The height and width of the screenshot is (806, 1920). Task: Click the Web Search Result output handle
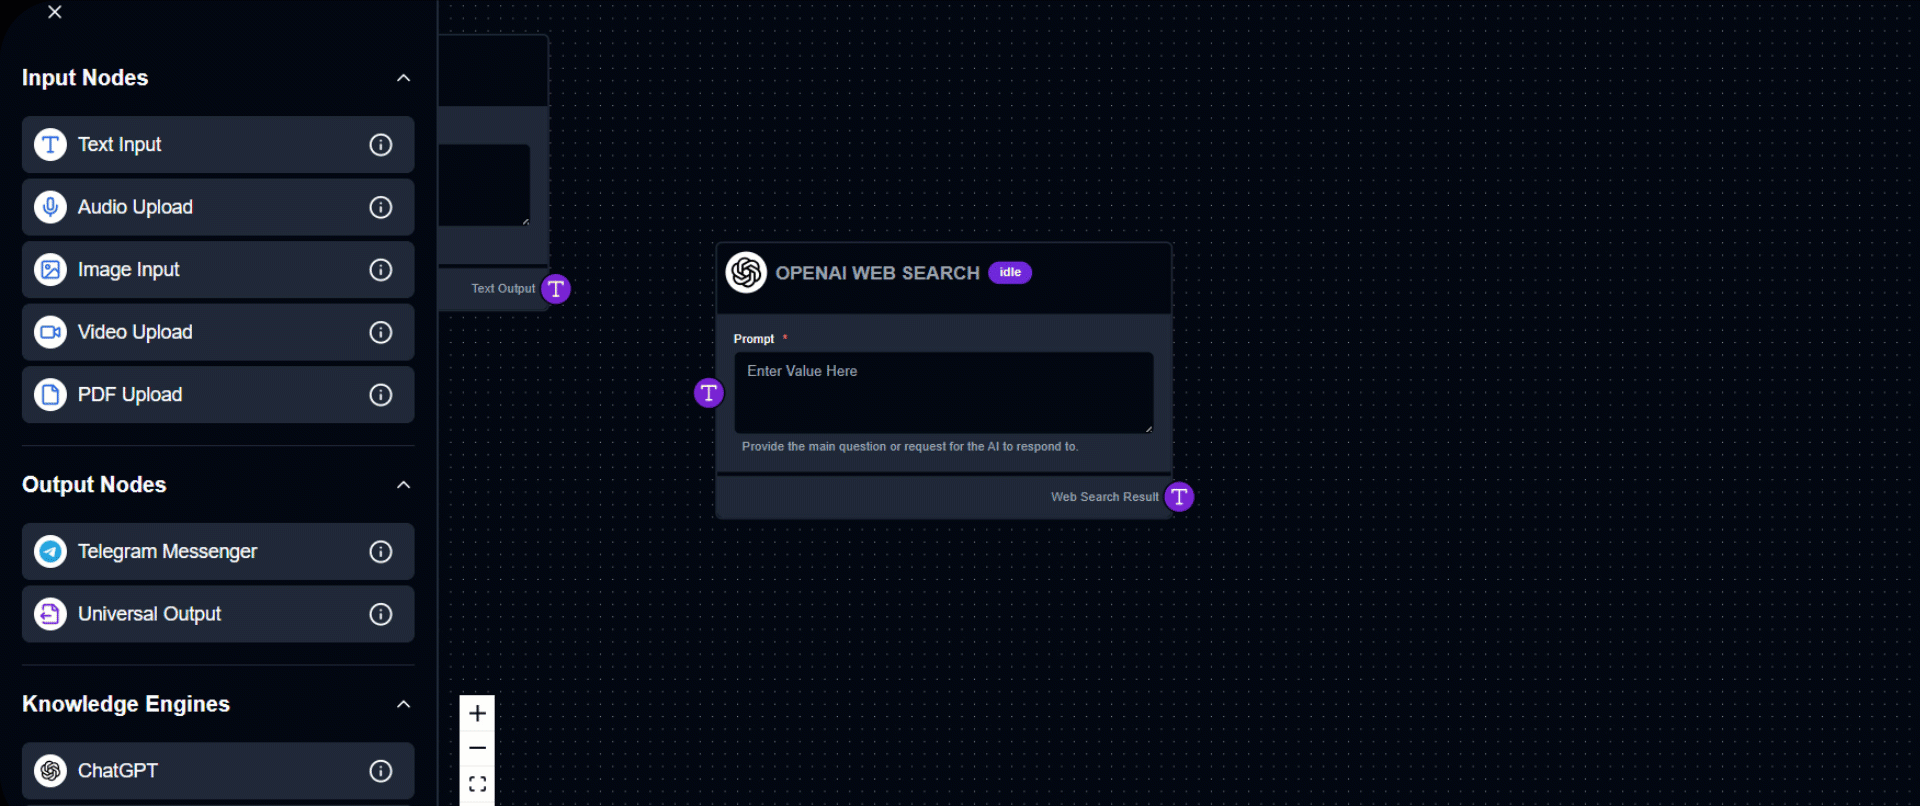click(x=1179, y=497)
